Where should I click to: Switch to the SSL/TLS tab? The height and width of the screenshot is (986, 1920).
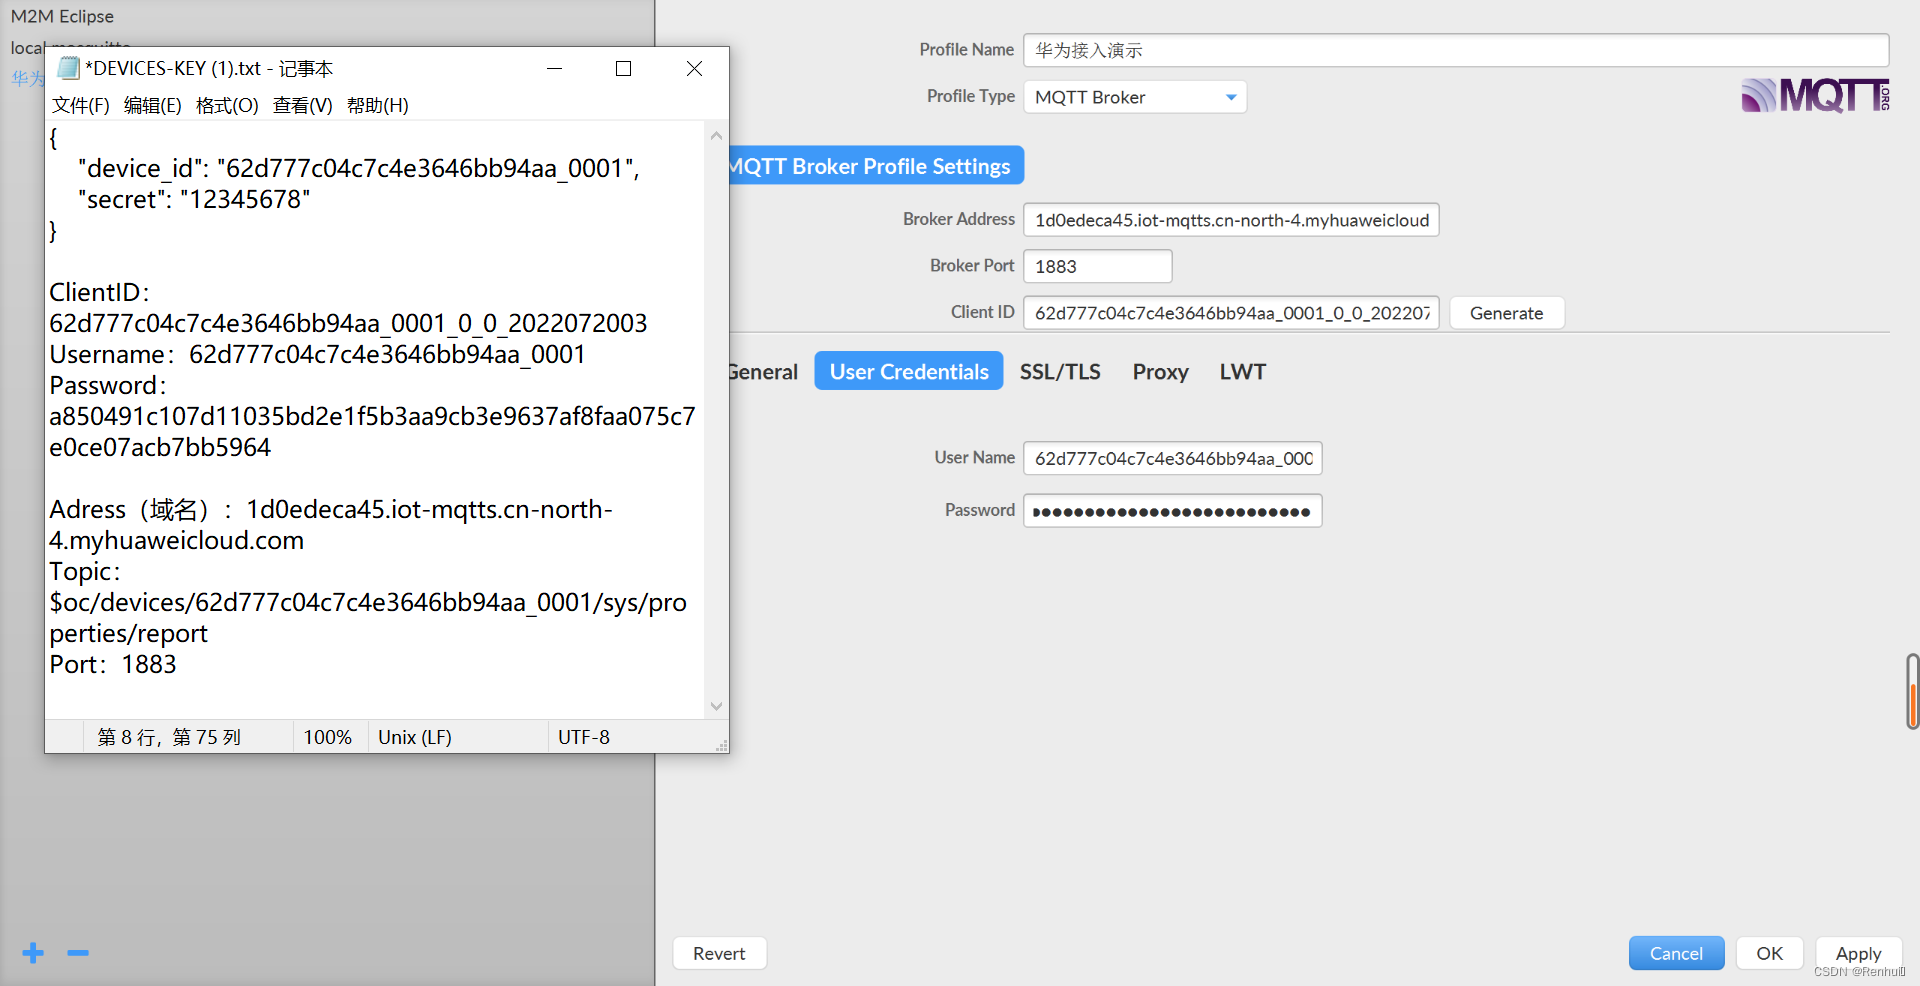1060,372
